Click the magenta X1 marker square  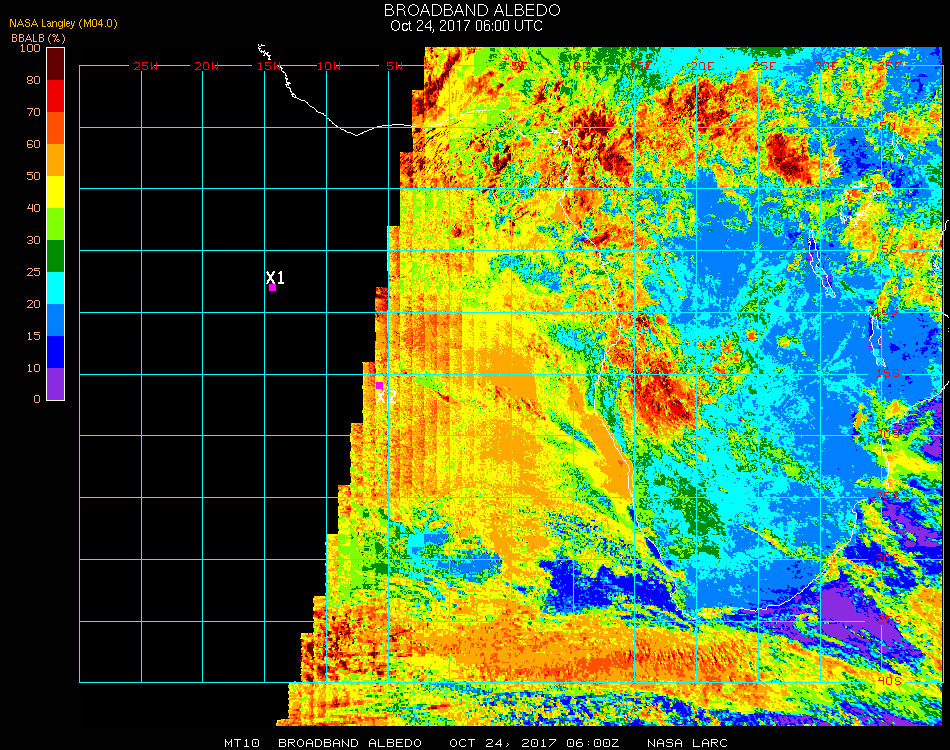273,288
